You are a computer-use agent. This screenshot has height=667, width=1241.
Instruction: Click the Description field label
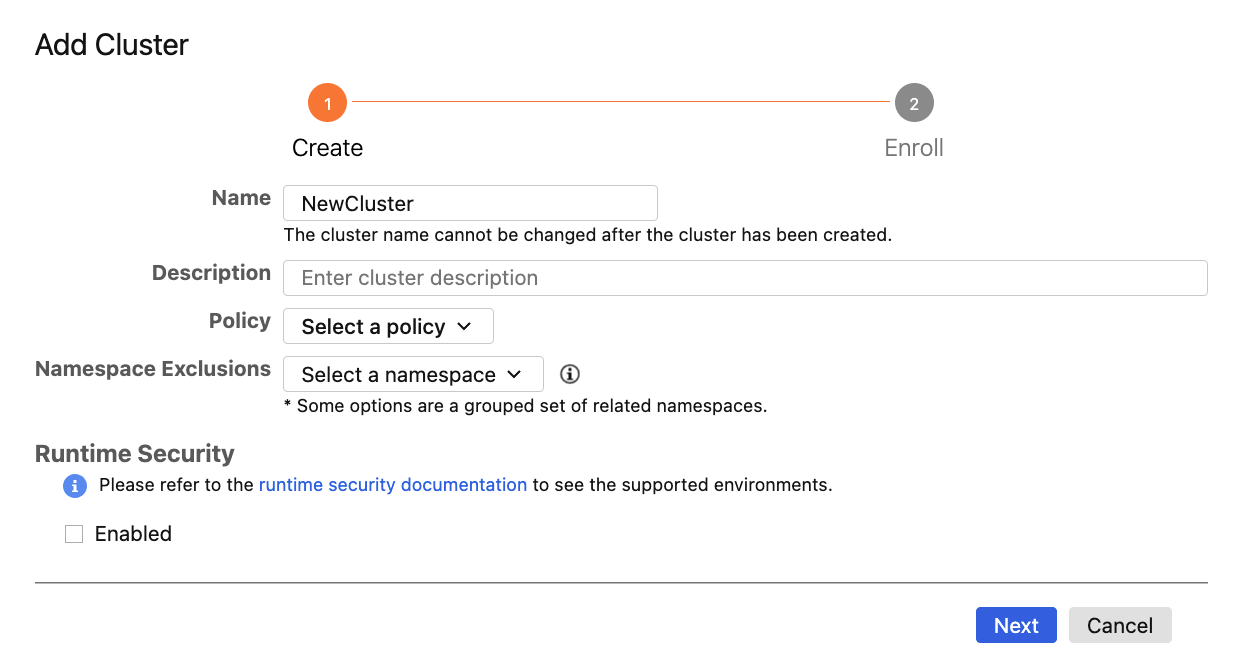(x=211, y=273)
